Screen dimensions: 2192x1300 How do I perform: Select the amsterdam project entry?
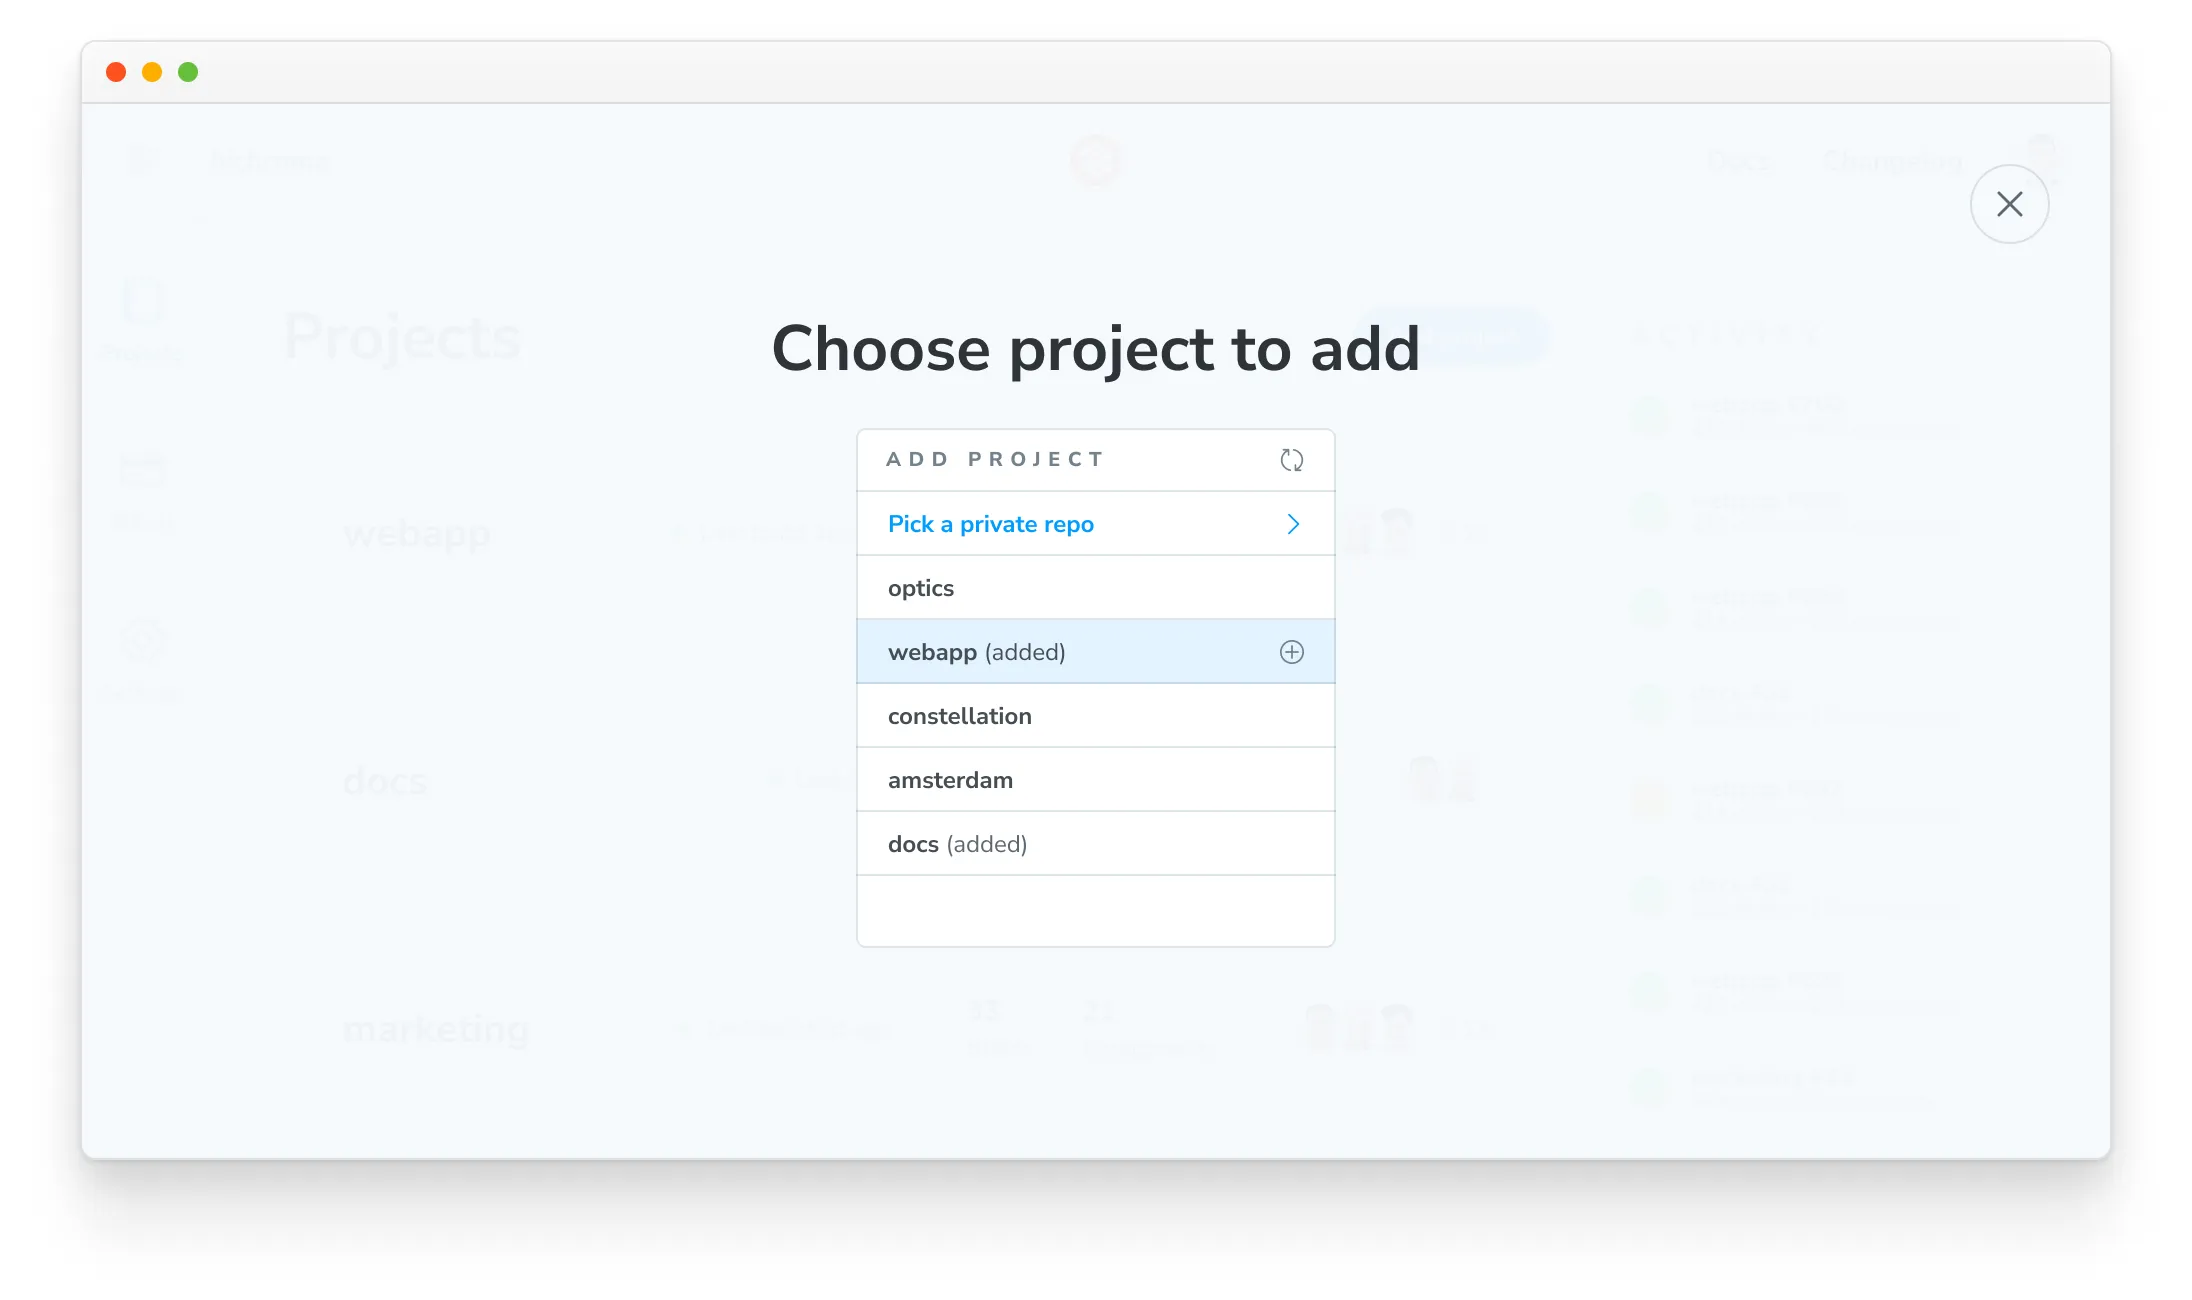click(950, 779)
